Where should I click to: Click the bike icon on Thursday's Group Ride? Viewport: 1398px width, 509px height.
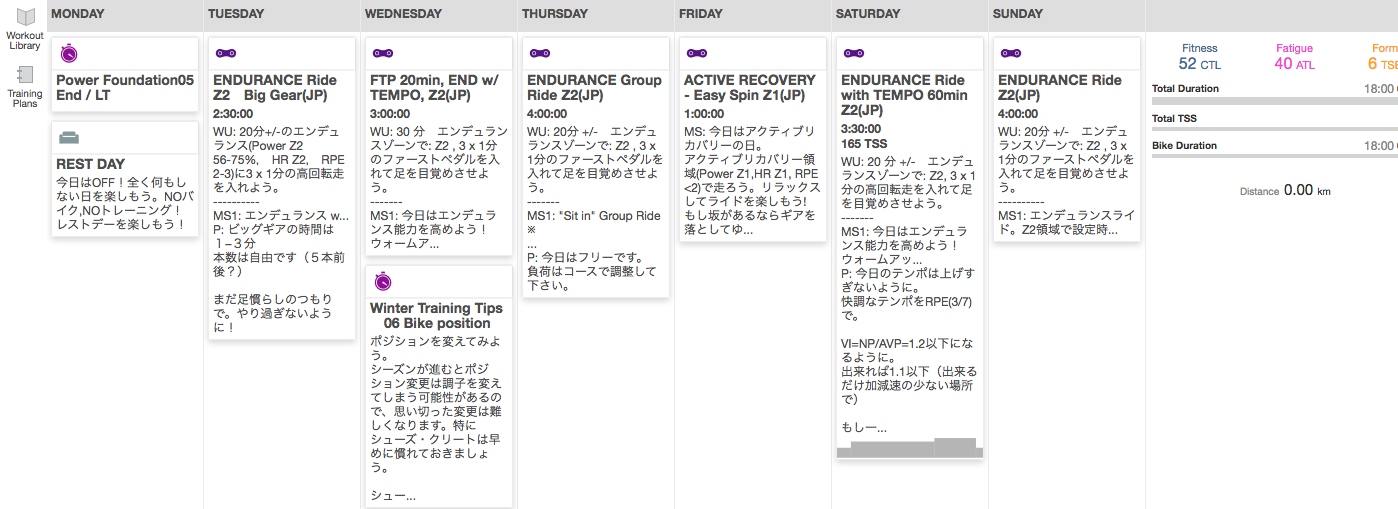[x=539, y=53]
